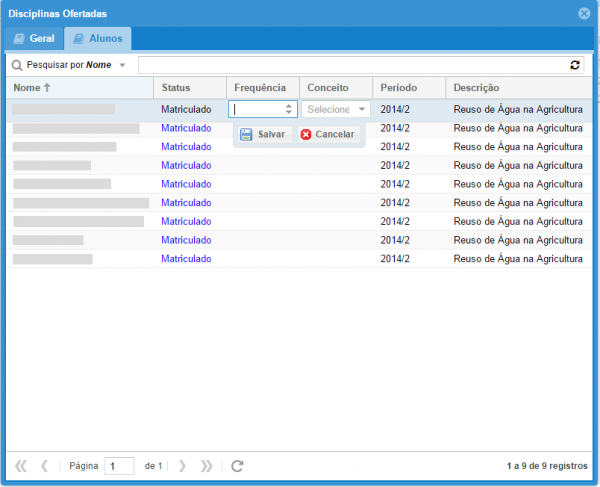Screen dimensions: 600x487
Task: Click the Página number input box
Action: point(119,466)
